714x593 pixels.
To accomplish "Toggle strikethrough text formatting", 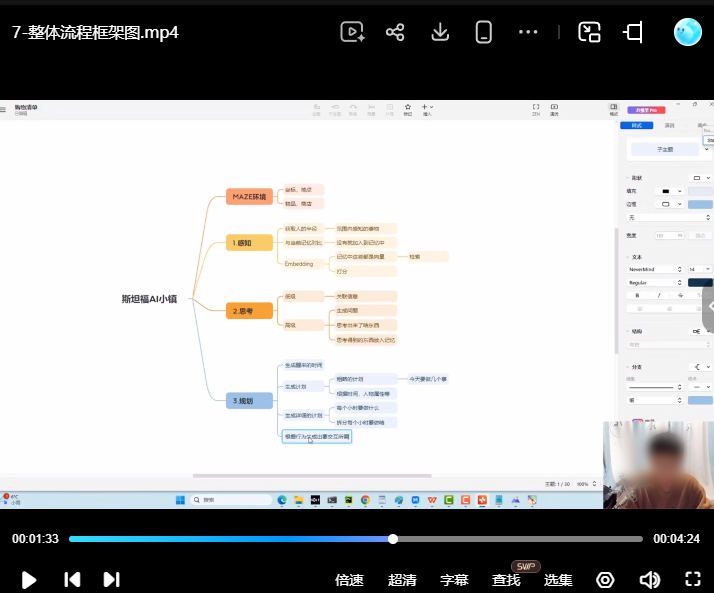I will [x=680, y=296].
